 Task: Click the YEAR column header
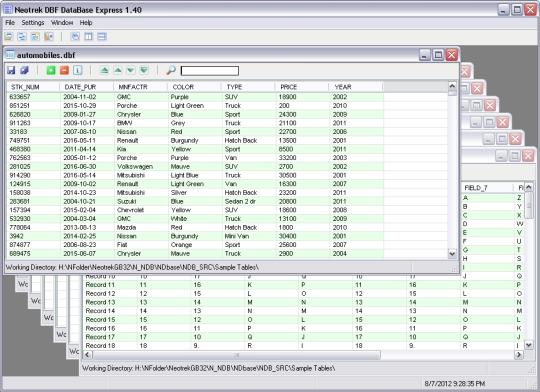click(x=356, y=87)
